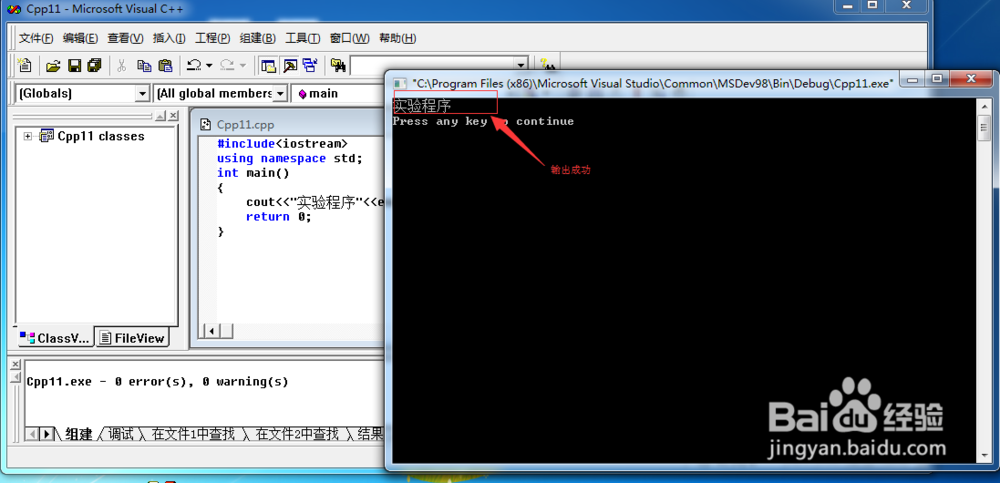1000x483 pixels.
Task: Click the Cpp11.cpp document title
Action: pyautogui.click(x=246, y=124)
